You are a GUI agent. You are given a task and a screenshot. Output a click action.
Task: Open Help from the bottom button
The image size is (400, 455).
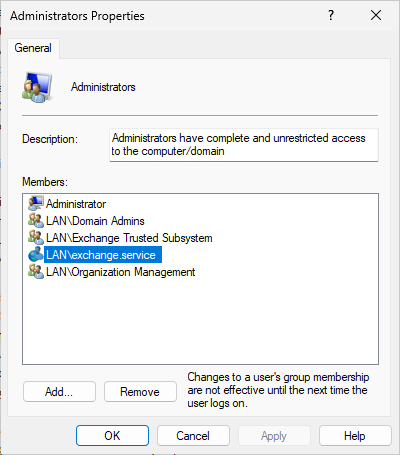355,435
